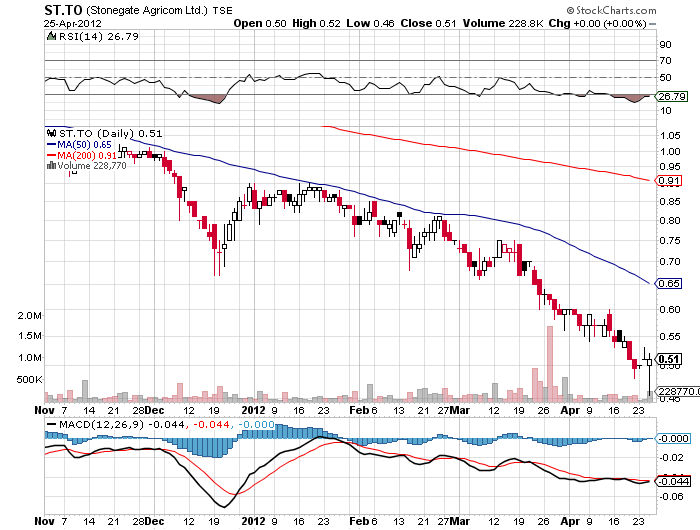This screenshot has width=700, height=530.
Task: Click the green 26.79 RSI value tag
Action: click(x=671, y=96)
